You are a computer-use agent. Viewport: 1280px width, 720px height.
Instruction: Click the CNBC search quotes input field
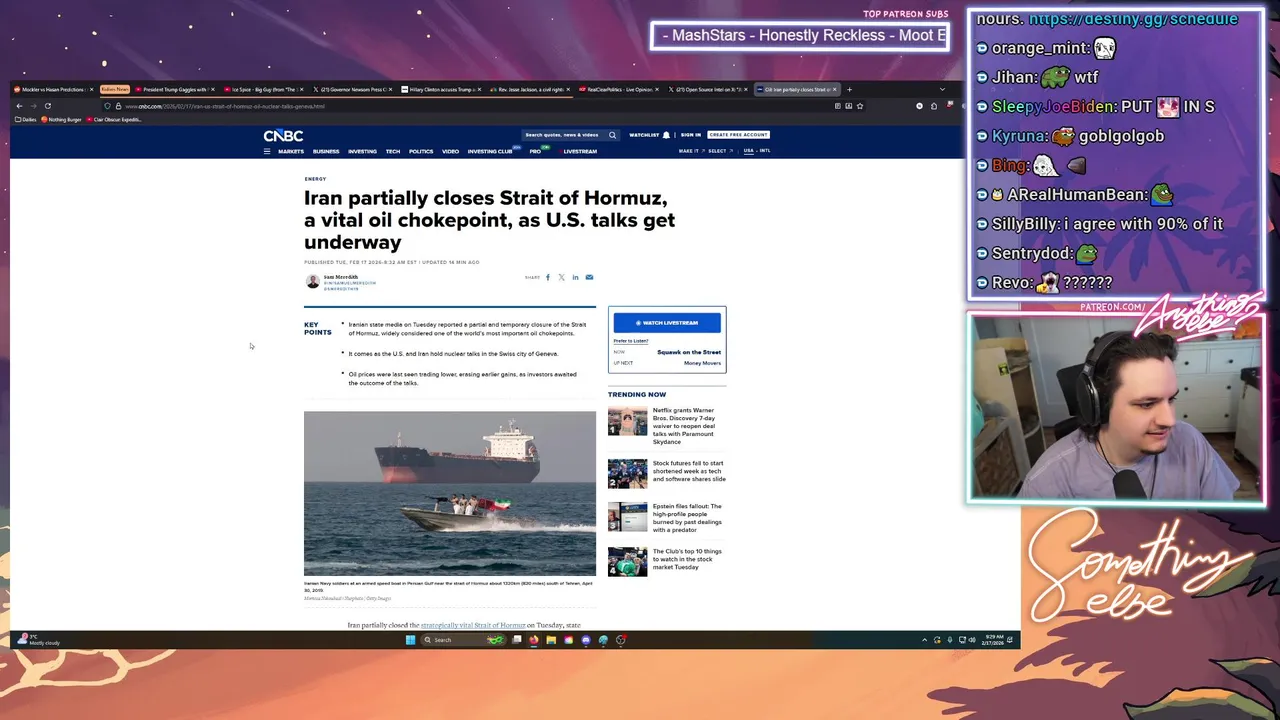(563, 135)
